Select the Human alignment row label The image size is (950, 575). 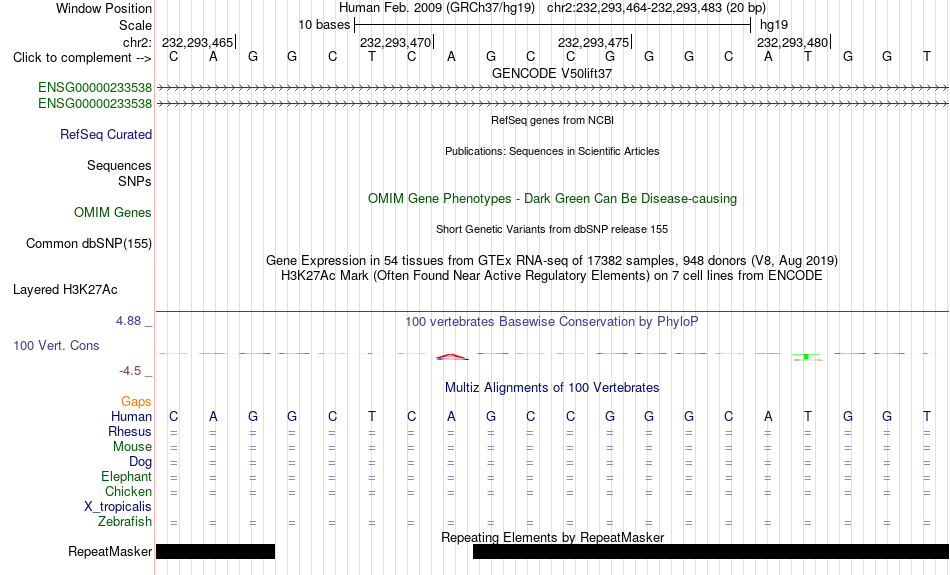click(131, 416)
